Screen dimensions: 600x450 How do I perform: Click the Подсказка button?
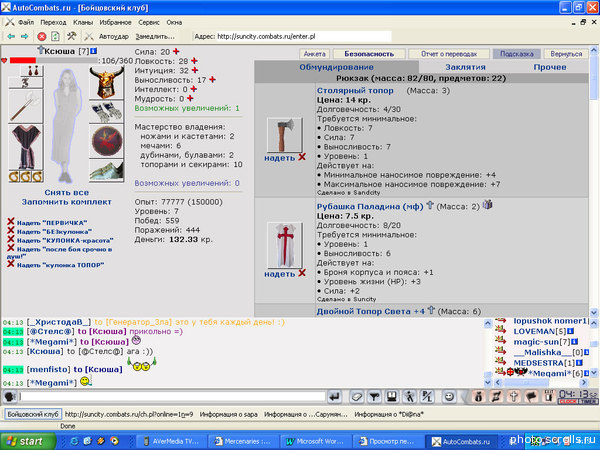point(517,54)
